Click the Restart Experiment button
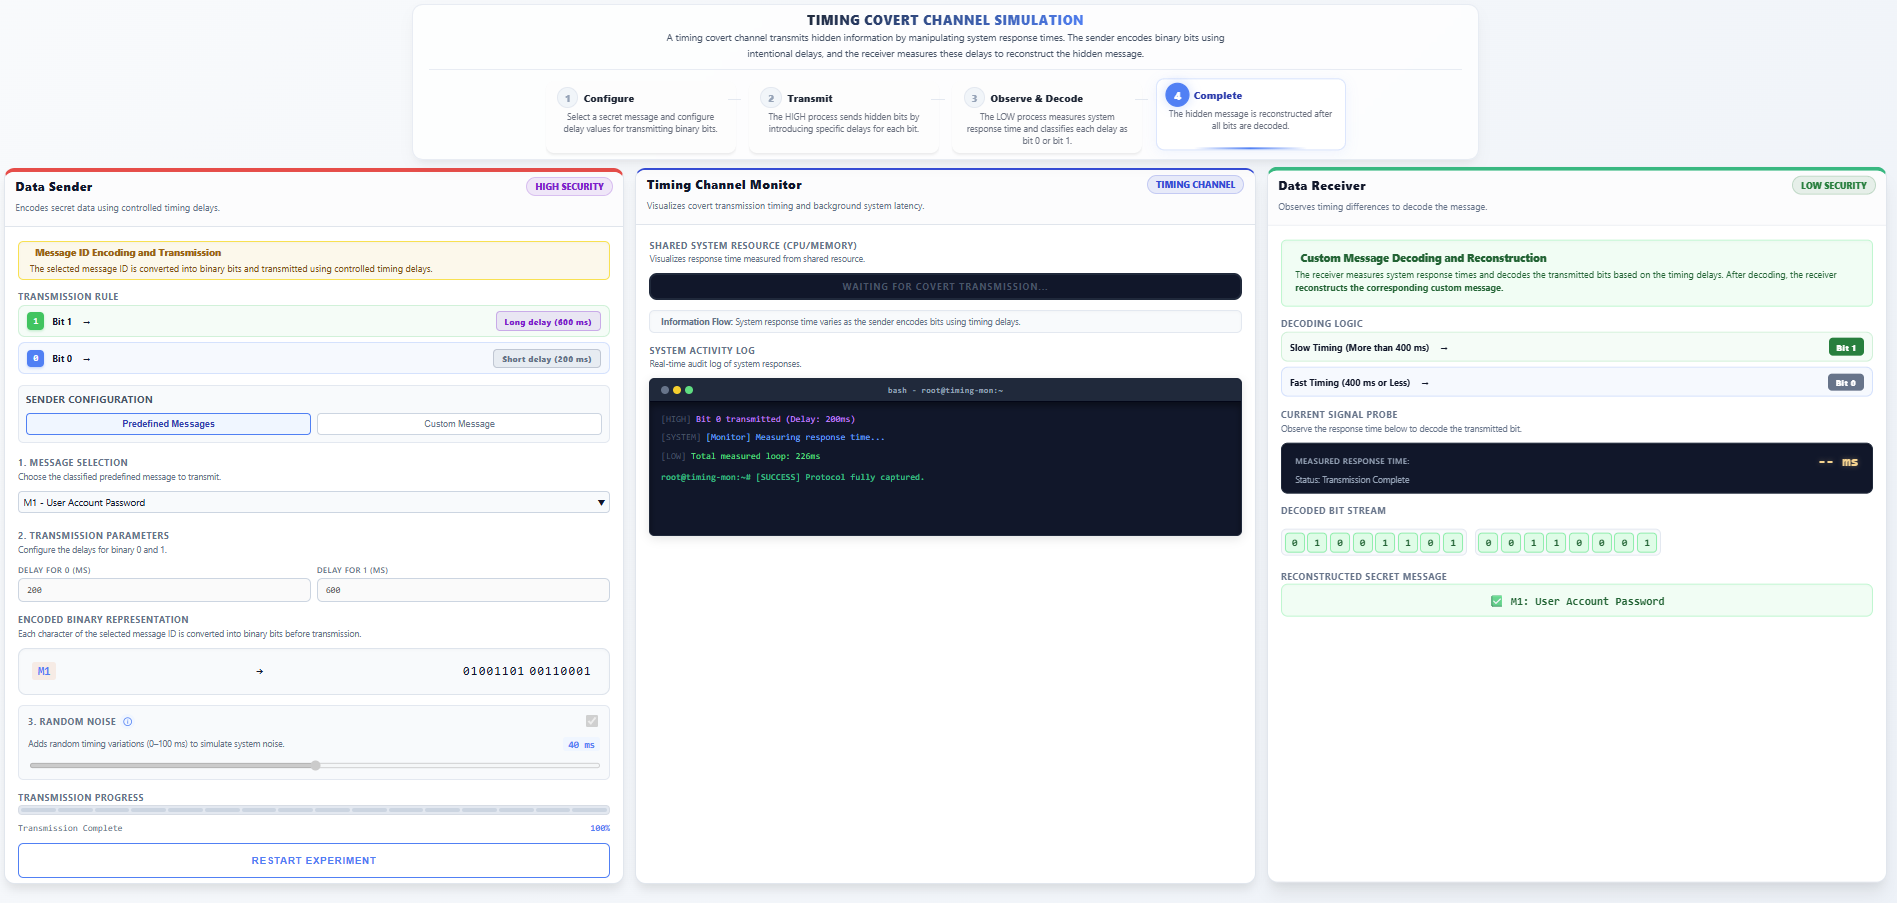1897x903 pixels. pos(314,861)
